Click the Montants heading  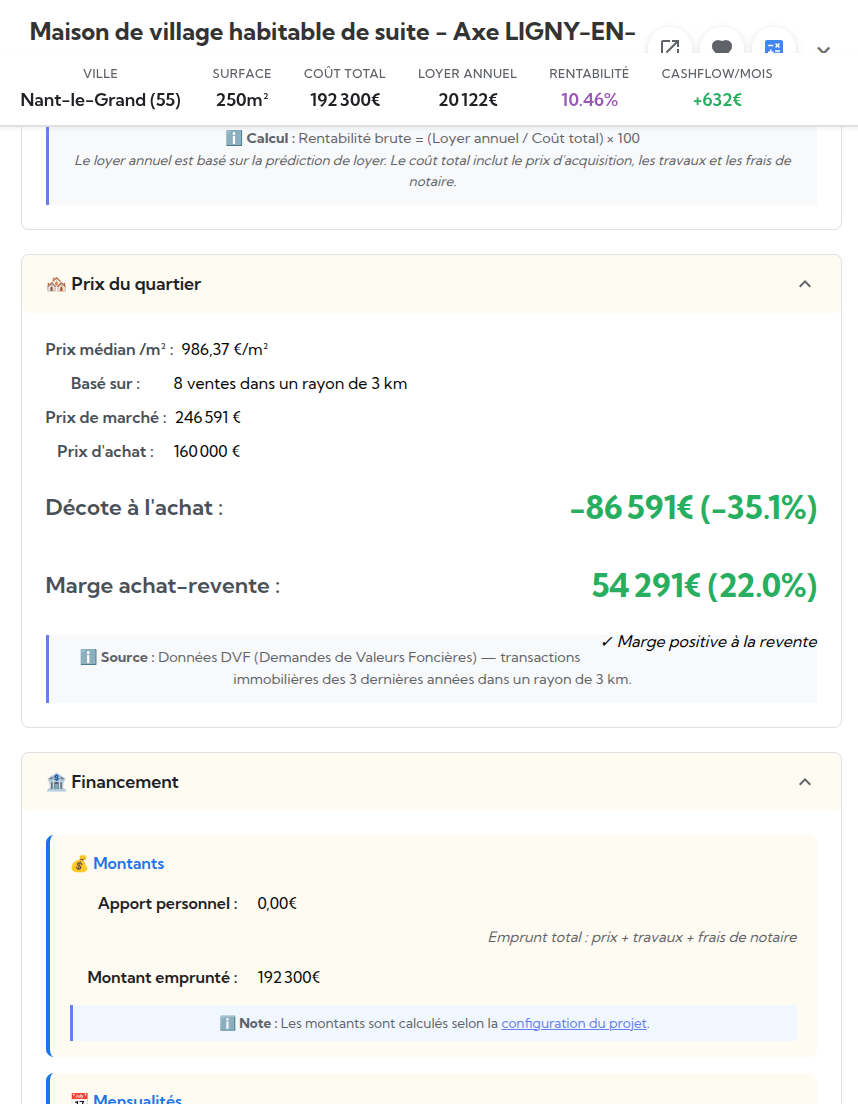[129, 863]
